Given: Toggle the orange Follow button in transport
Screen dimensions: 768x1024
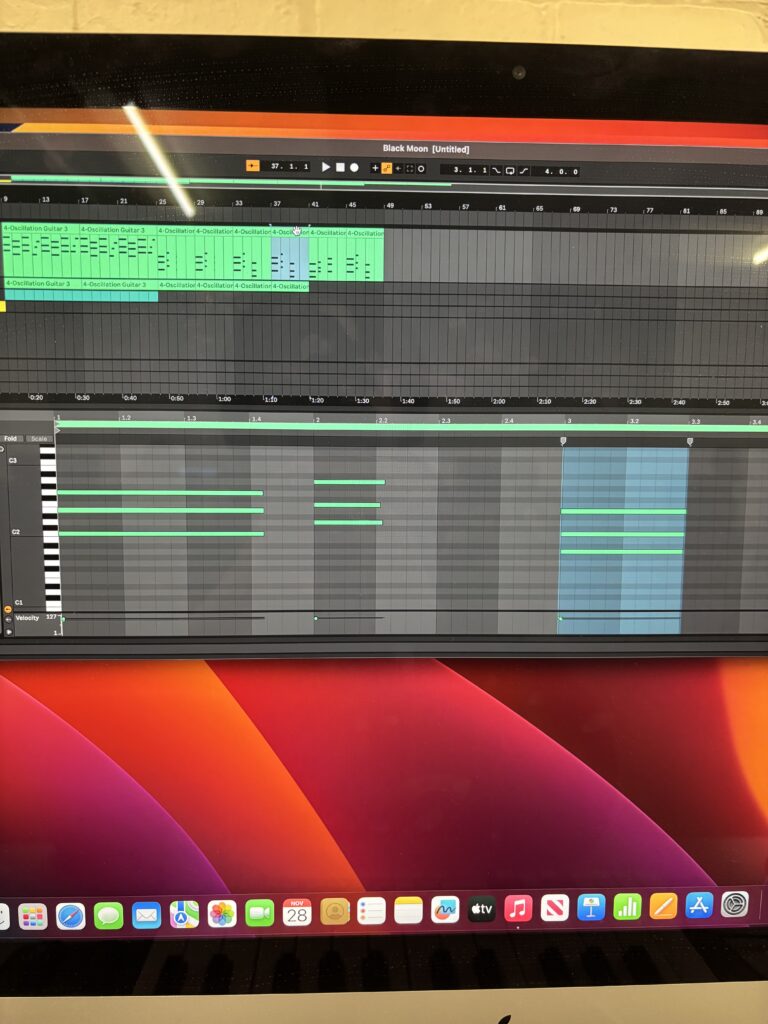Looking at the screenshot, I should 253,166.
